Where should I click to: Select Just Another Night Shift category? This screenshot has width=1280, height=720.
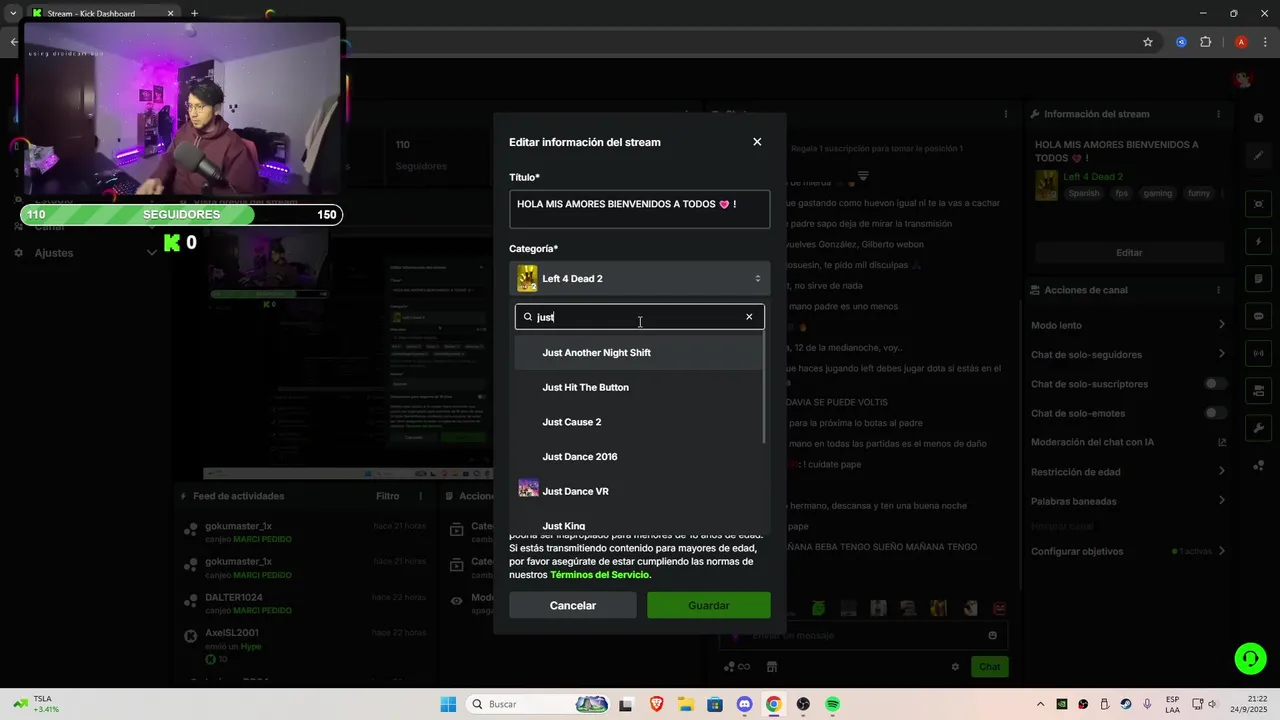point(638,352)
